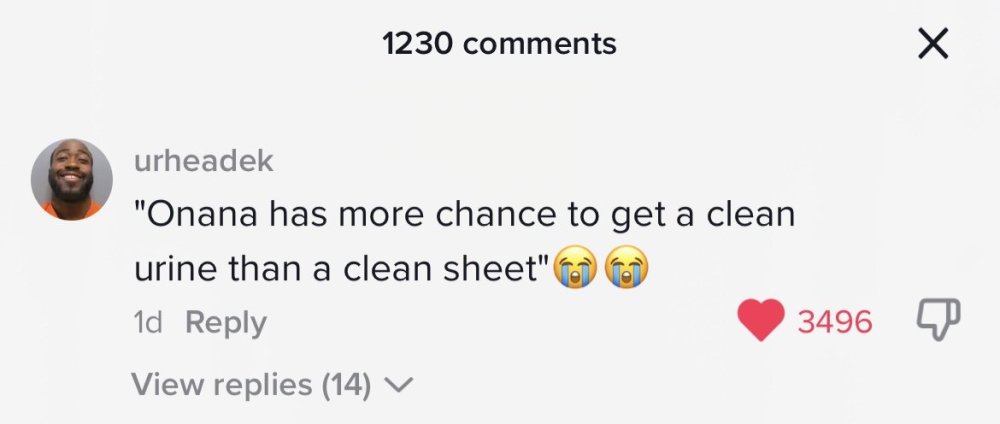Click the words "clean sheet" in the comment
The image size is (1000, 424).
443,269
